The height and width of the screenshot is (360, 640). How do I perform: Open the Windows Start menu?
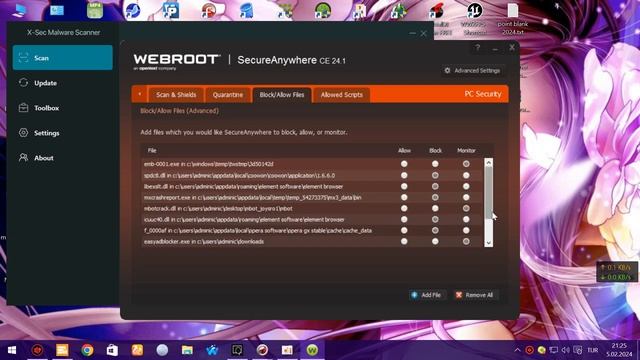click(12, 350)
